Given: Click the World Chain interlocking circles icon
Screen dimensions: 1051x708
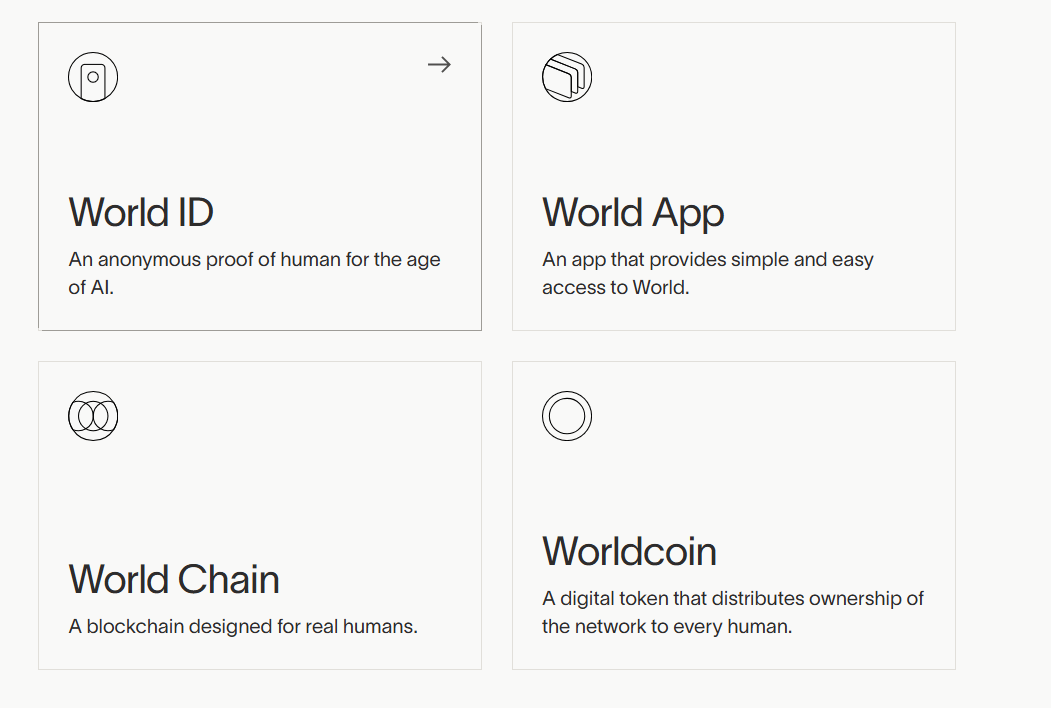Looking at the screenshot, I should 93,416.
